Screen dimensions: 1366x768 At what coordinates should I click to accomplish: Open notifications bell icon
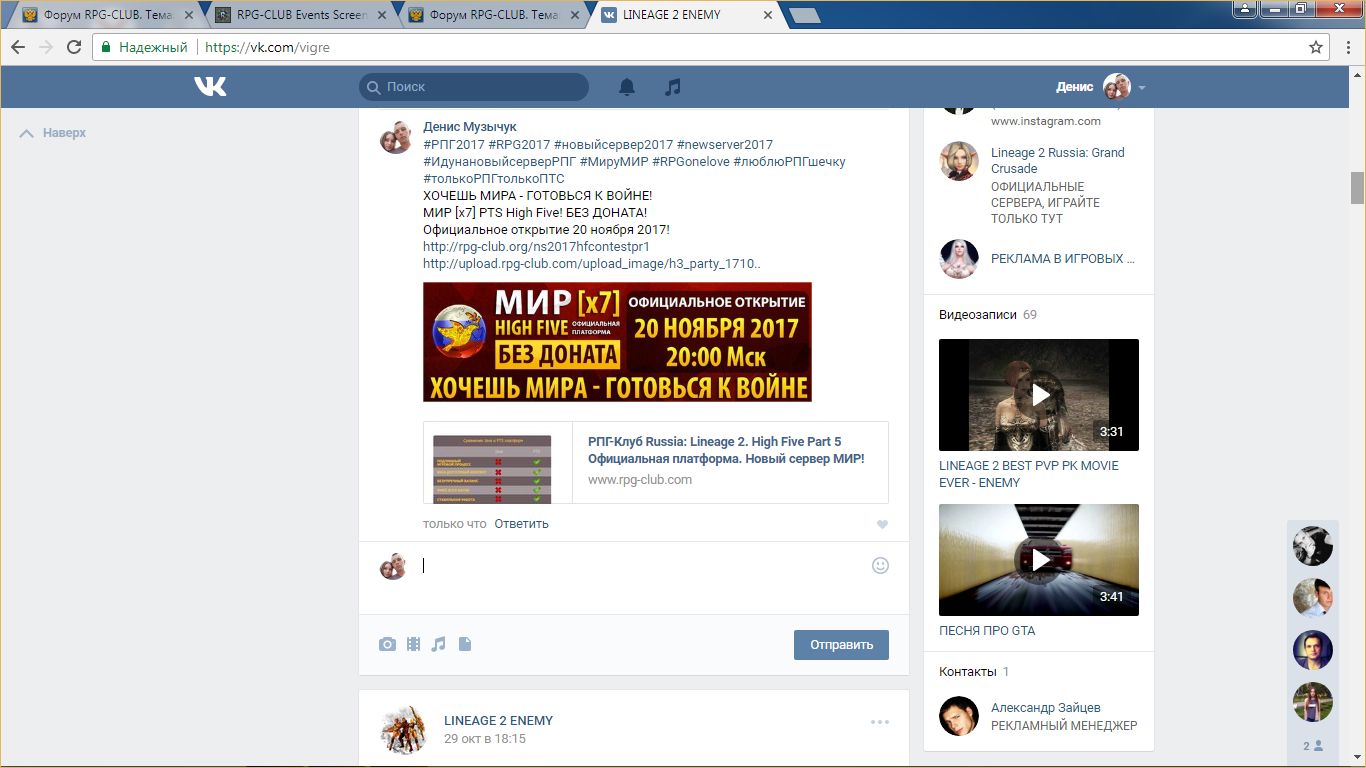point(627,87)
